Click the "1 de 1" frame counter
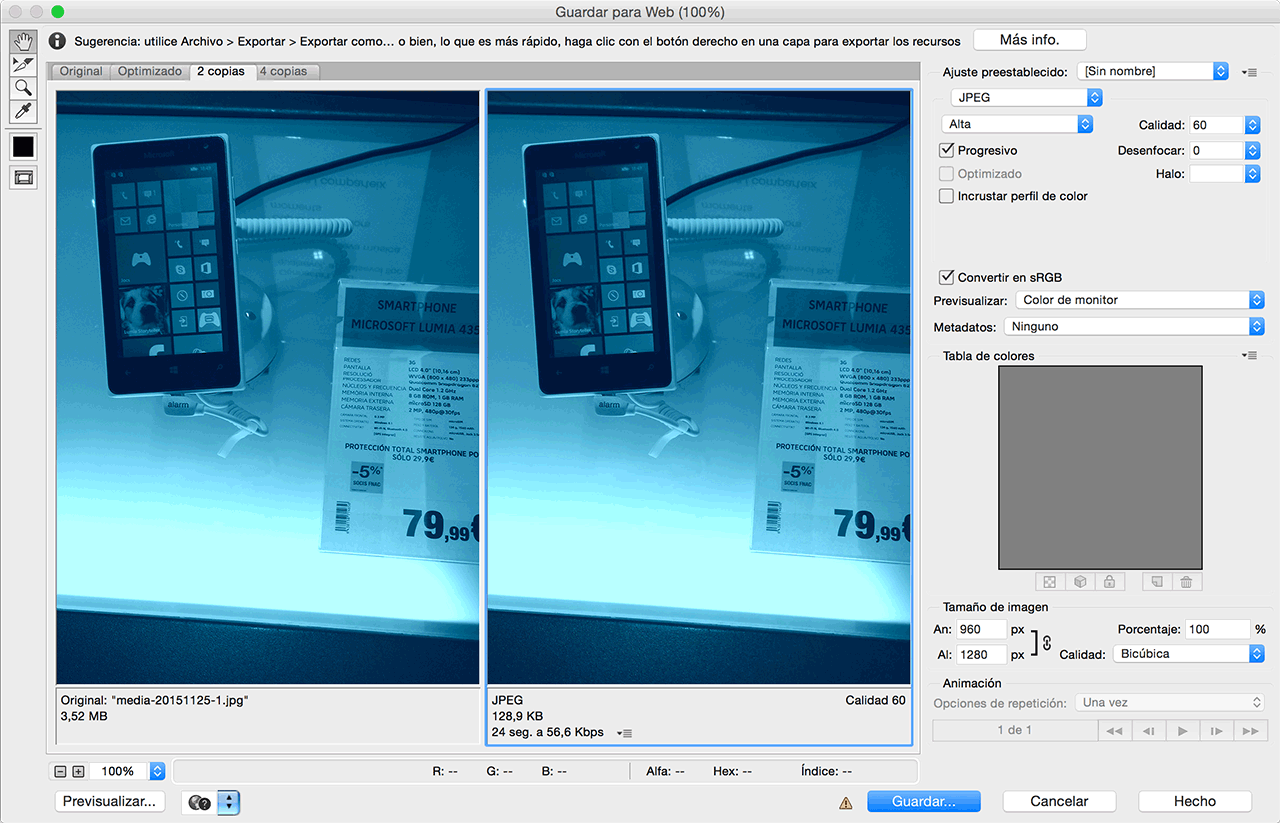 pos(1014,731)
